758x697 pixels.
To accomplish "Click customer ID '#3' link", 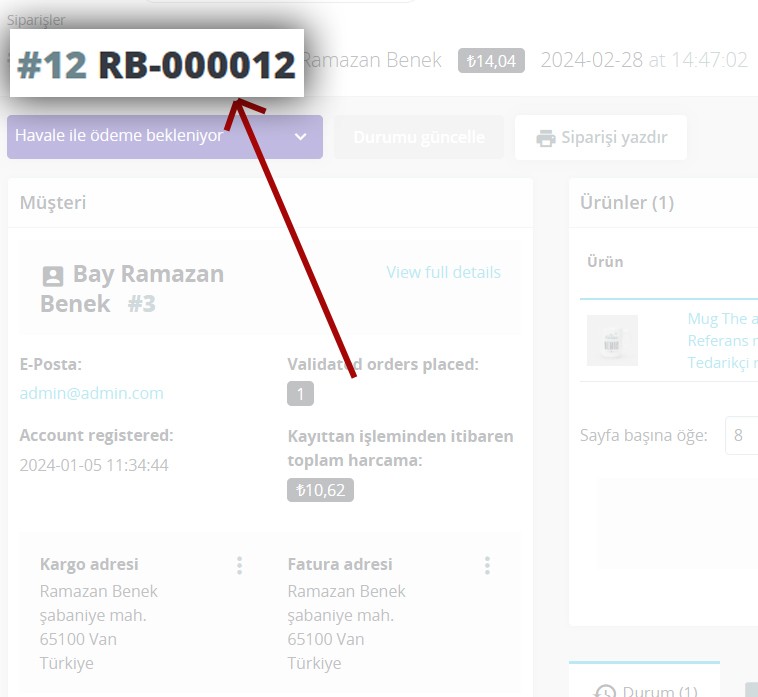I will click(141, 304).
